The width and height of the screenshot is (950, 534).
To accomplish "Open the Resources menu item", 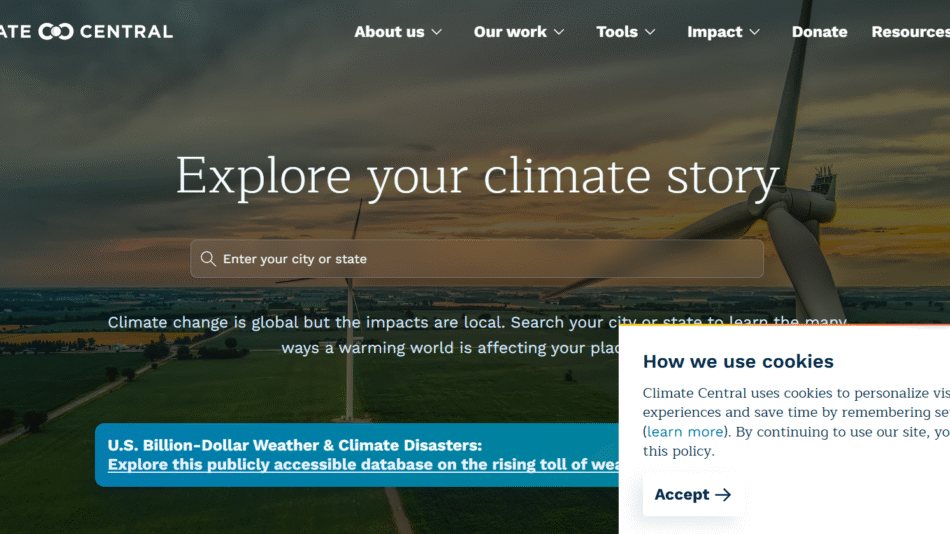I will (910, 32).
